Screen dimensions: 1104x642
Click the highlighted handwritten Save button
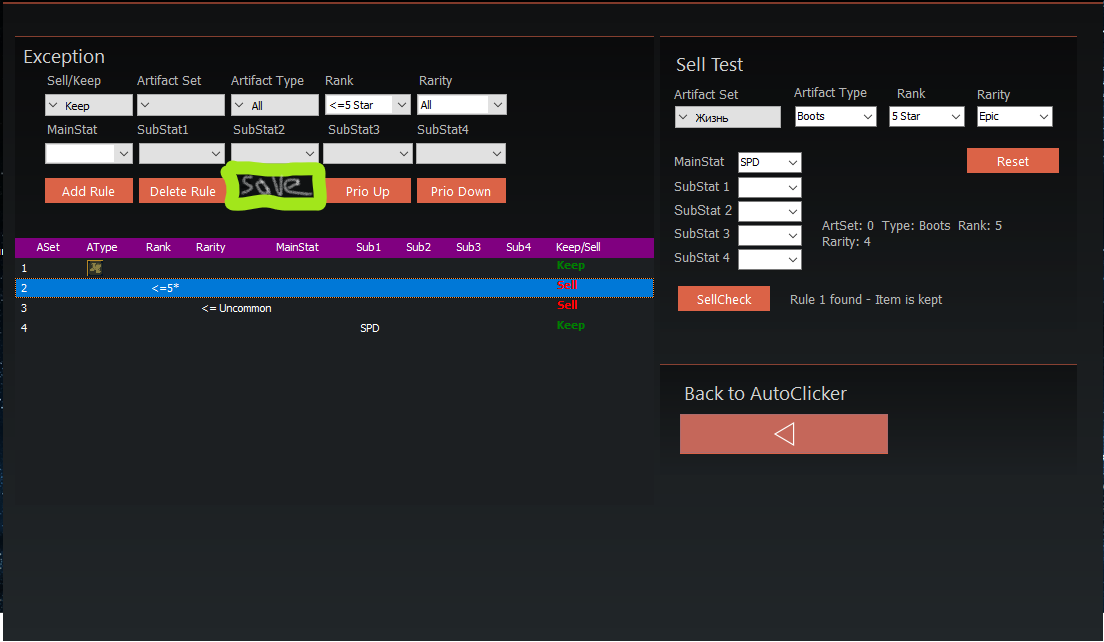pos(274,188)
